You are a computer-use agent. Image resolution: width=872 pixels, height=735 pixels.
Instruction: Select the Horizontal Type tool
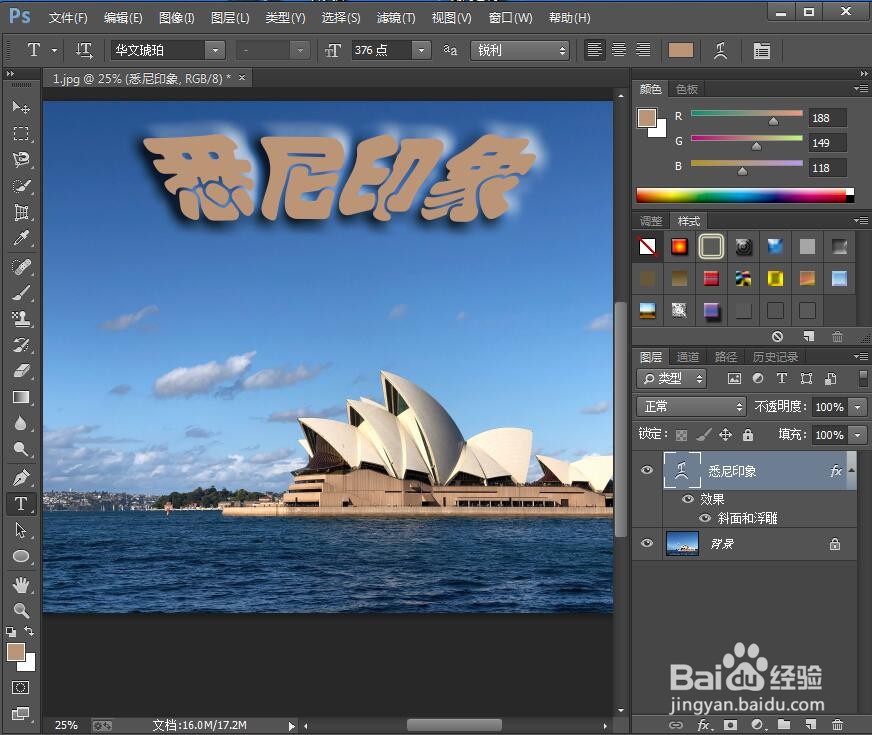pos(20,504)
